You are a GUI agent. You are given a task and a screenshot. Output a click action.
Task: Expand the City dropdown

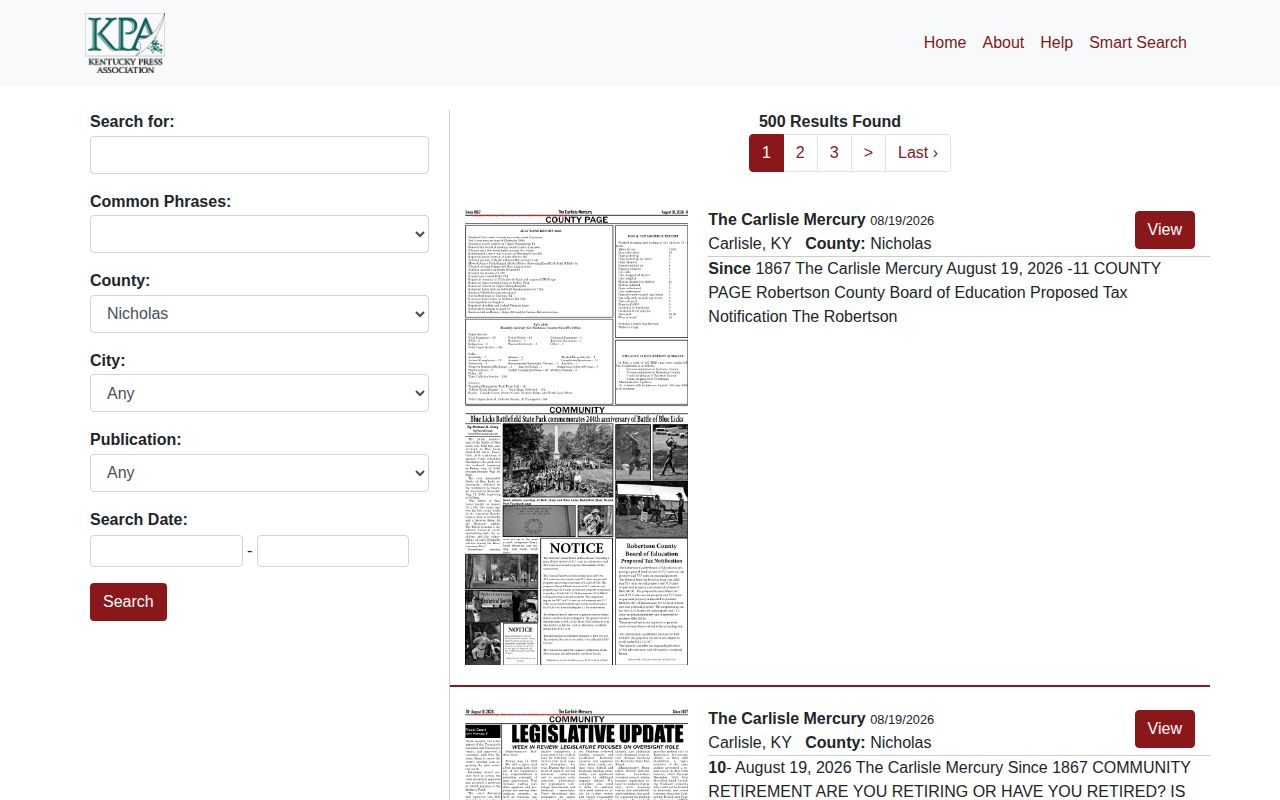[259, 393]
